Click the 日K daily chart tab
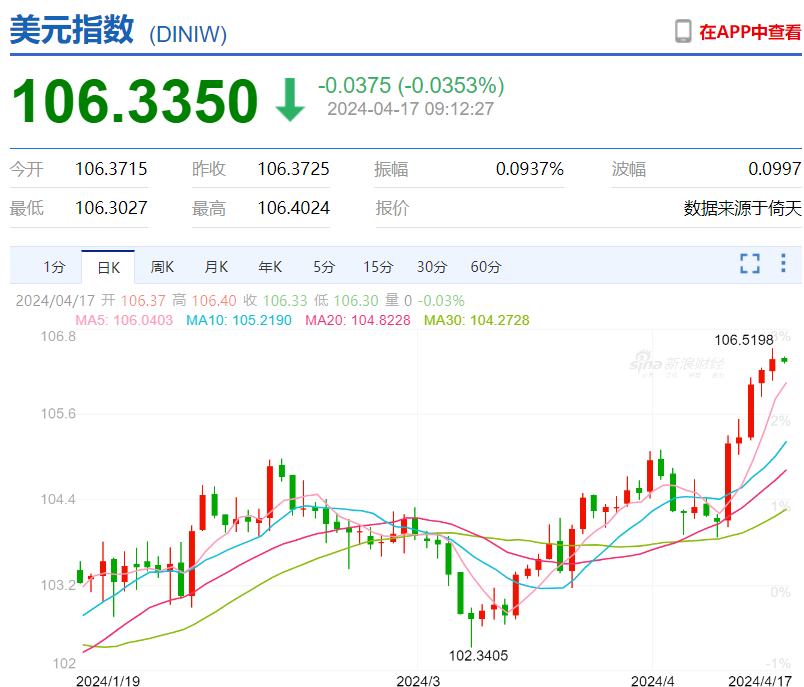Screen dimensions: 804x687 click(x=107, y=267)
